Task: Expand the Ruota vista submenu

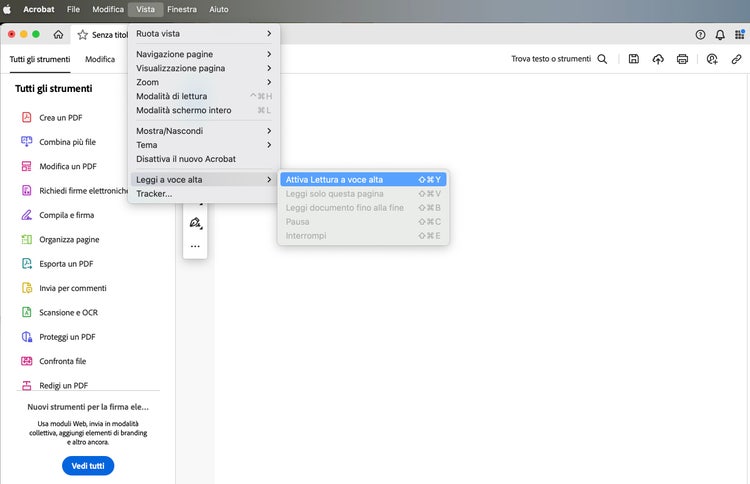Action: pyautogui.click(x=204, y=33)
